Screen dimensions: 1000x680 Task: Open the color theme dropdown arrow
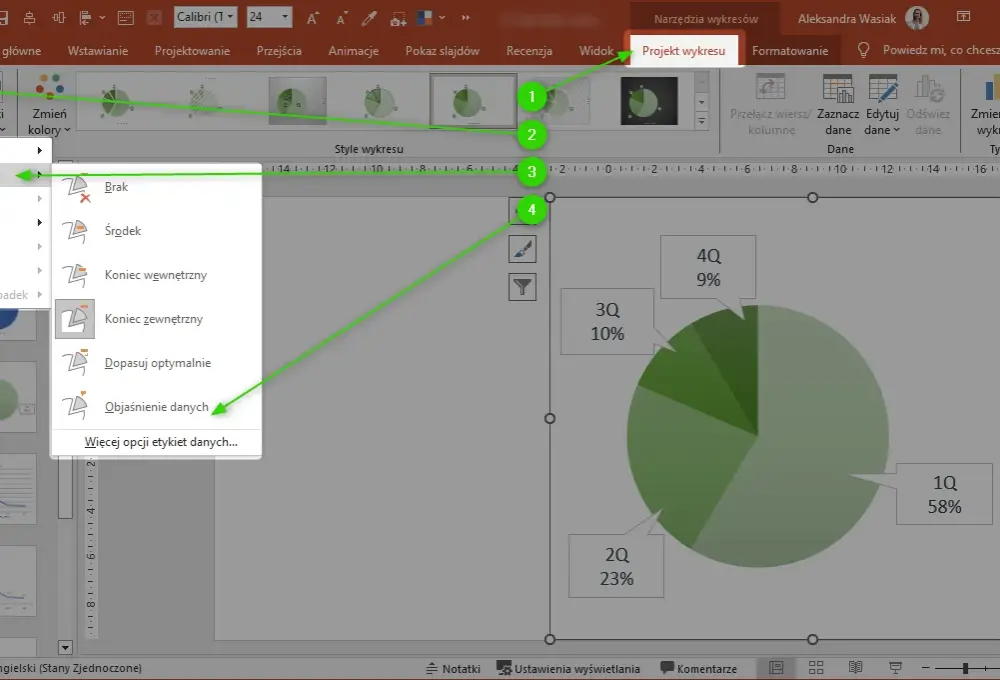pyautogui.click(x=442, y=18)
